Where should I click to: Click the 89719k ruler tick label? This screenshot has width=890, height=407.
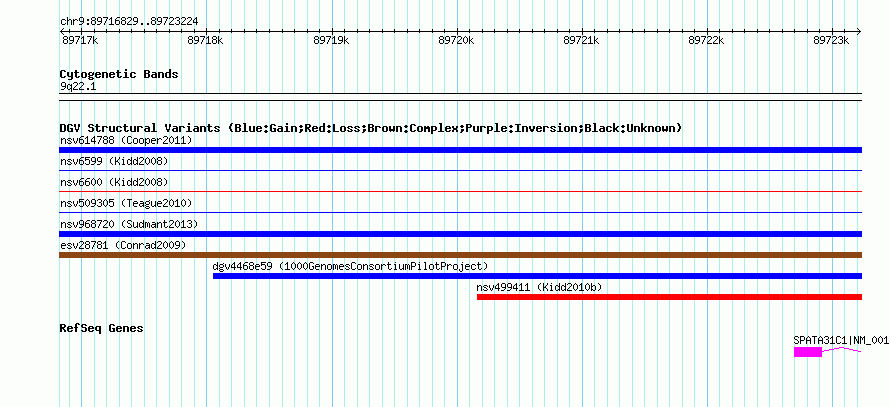331,40
